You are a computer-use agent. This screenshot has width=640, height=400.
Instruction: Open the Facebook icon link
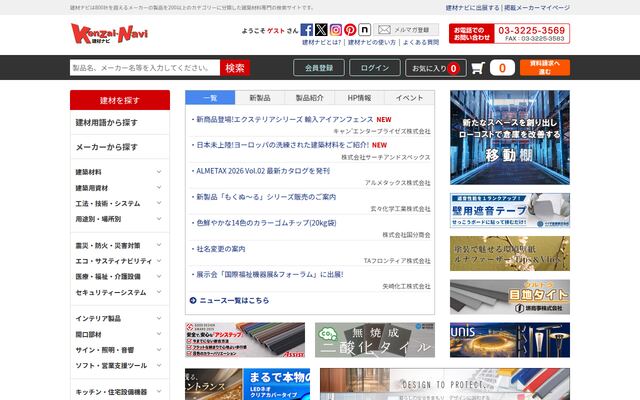point(307,30)
